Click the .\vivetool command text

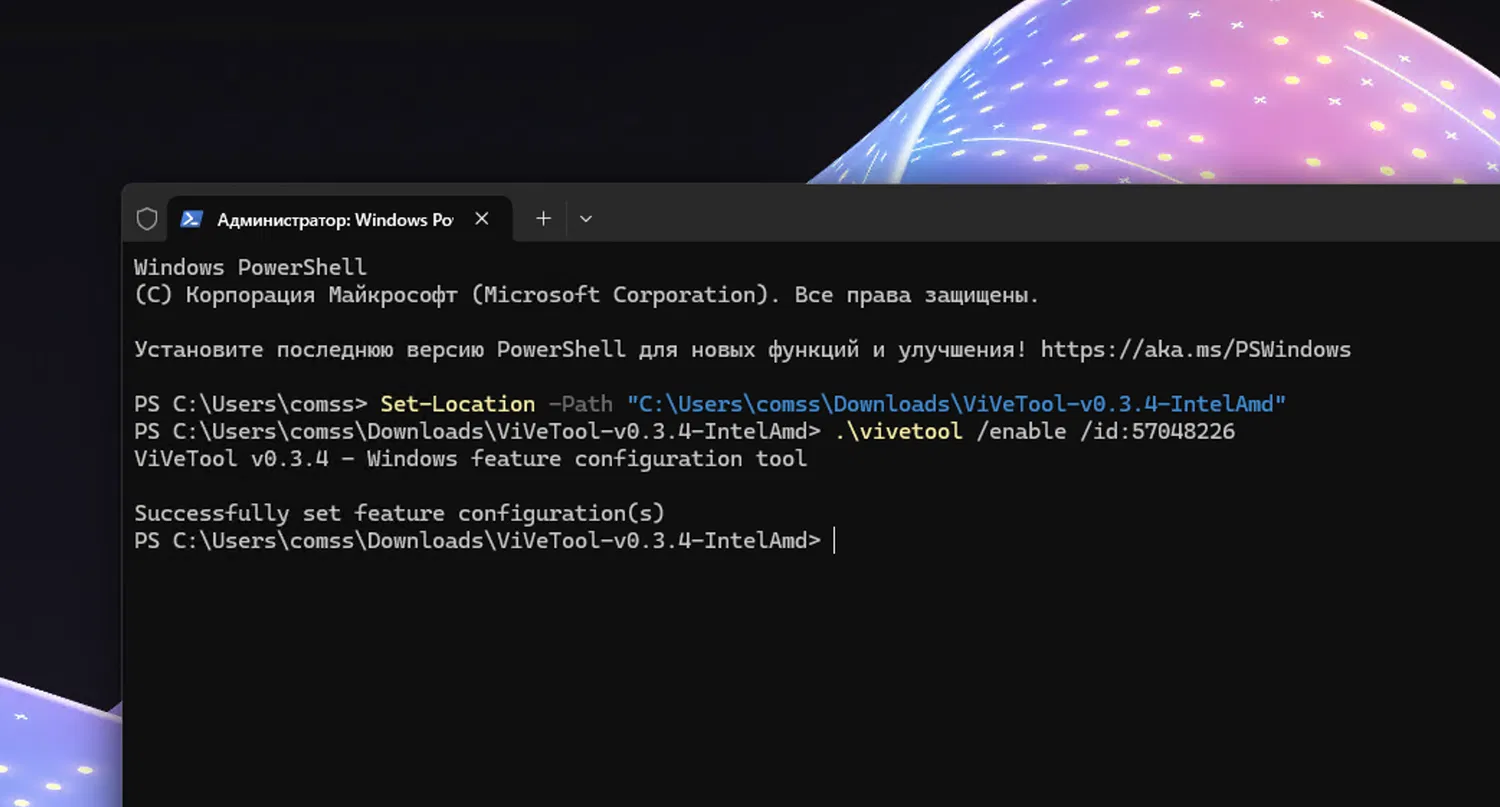(x=898, y=431)
